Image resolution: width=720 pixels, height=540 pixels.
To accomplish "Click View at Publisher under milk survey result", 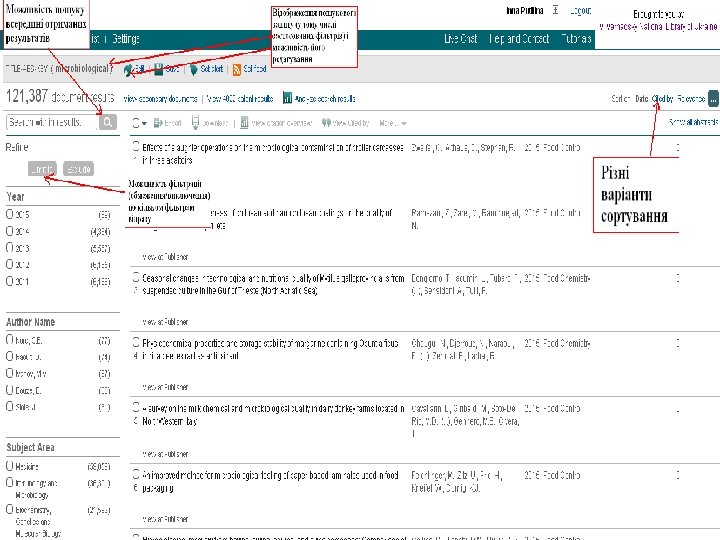I will coord(165,454).
